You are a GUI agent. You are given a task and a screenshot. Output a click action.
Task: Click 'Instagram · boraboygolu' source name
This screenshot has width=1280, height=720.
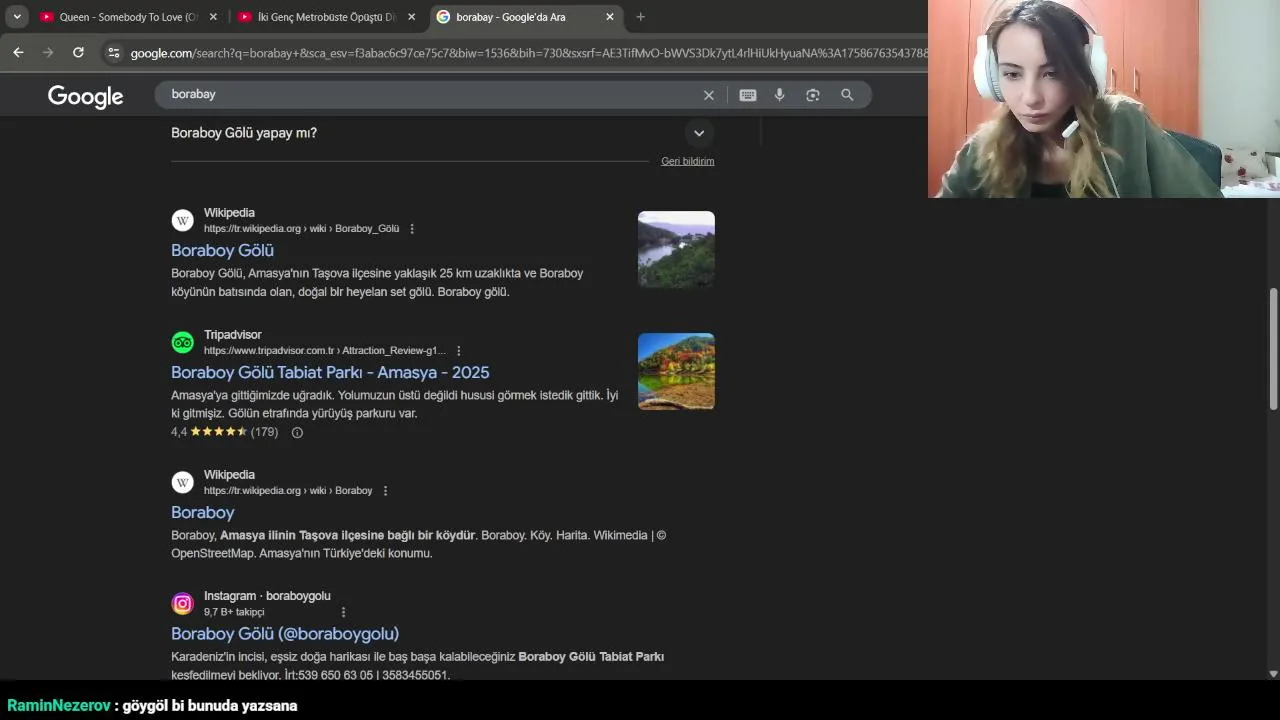pyautogui.click(x=267, y=596)
